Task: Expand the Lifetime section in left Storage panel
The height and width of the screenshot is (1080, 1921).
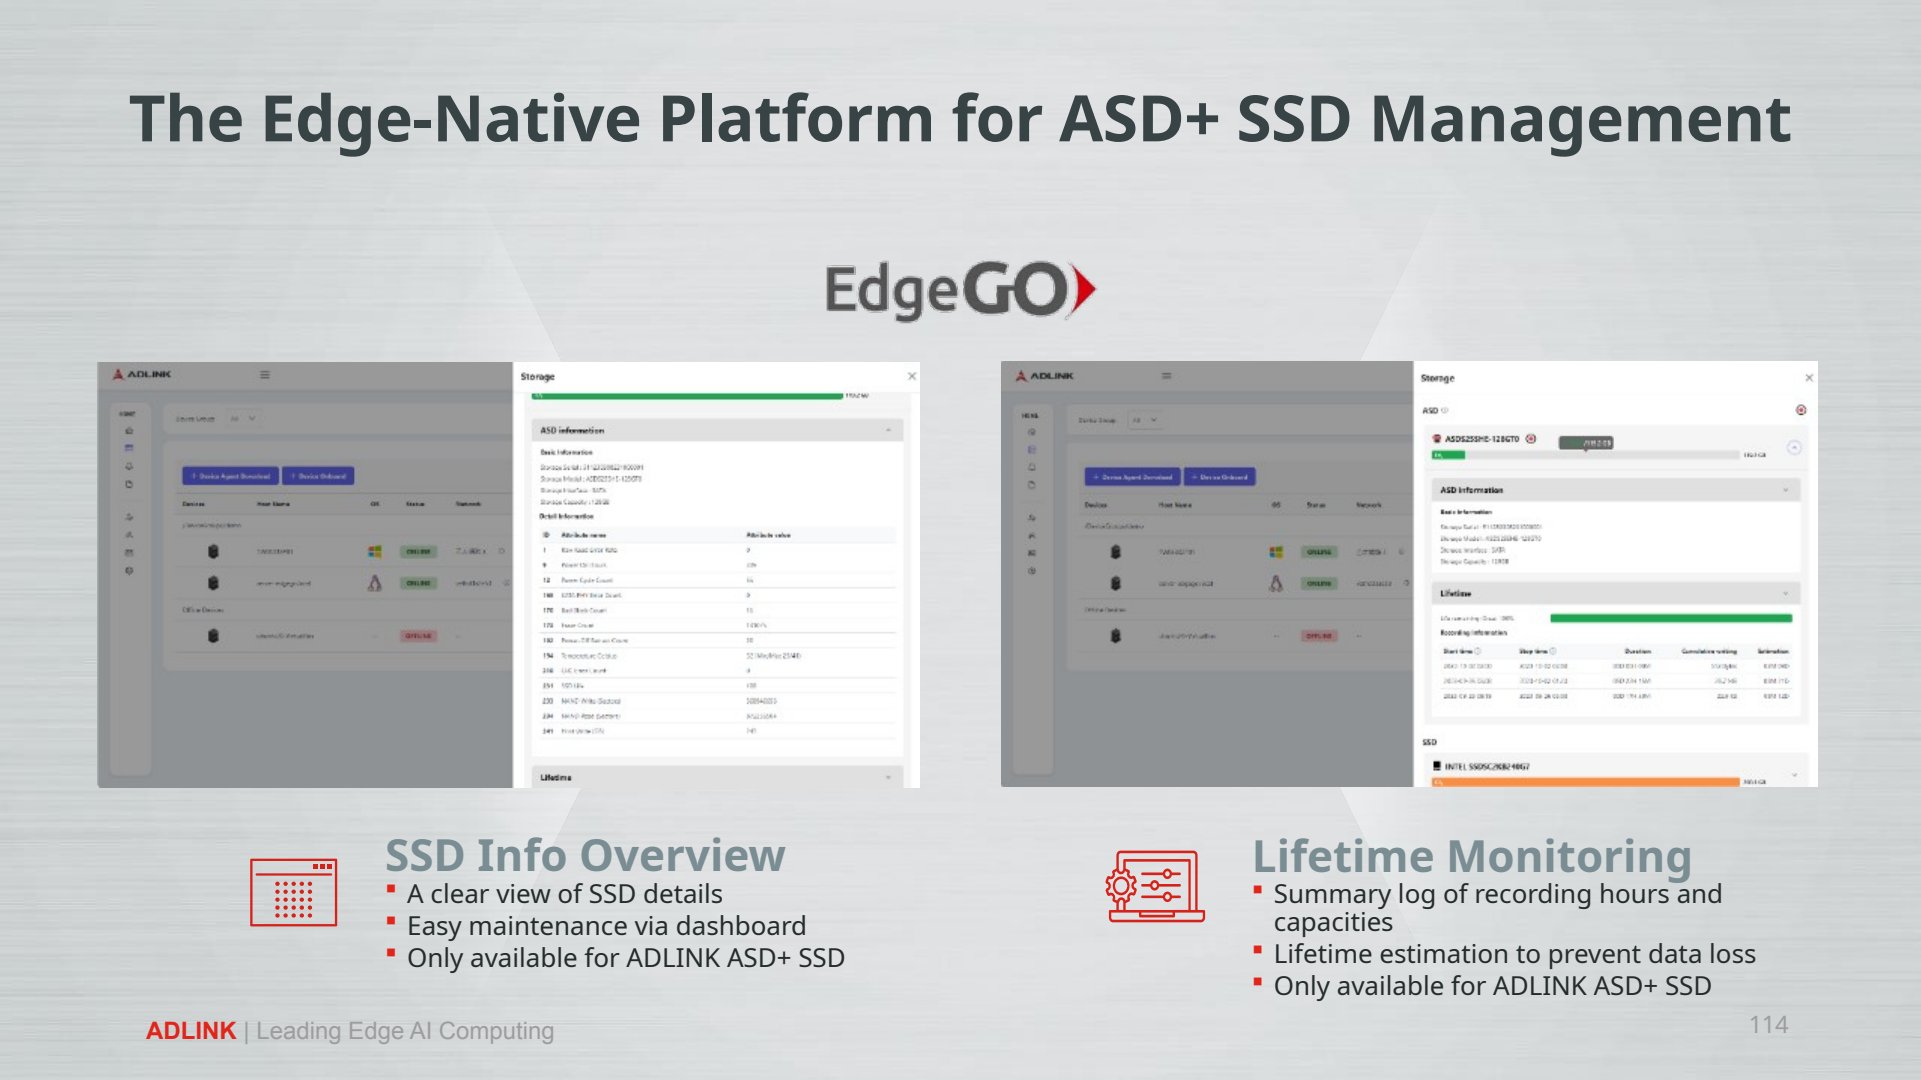Action: [x=888, y=777]
